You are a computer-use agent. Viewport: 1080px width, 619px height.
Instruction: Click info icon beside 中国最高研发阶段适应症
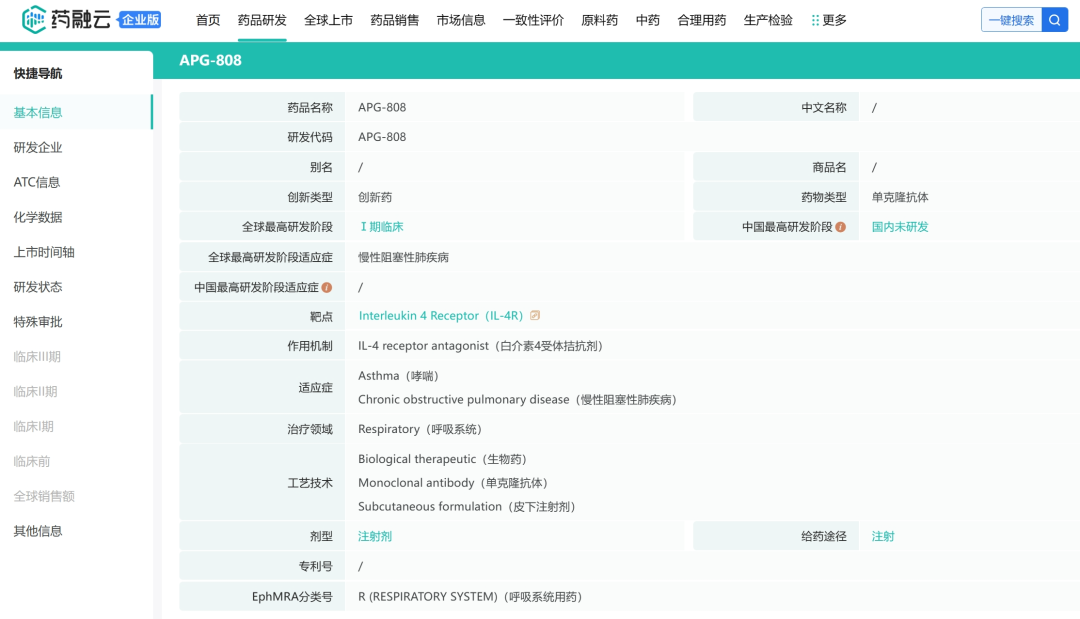[327, 288]
